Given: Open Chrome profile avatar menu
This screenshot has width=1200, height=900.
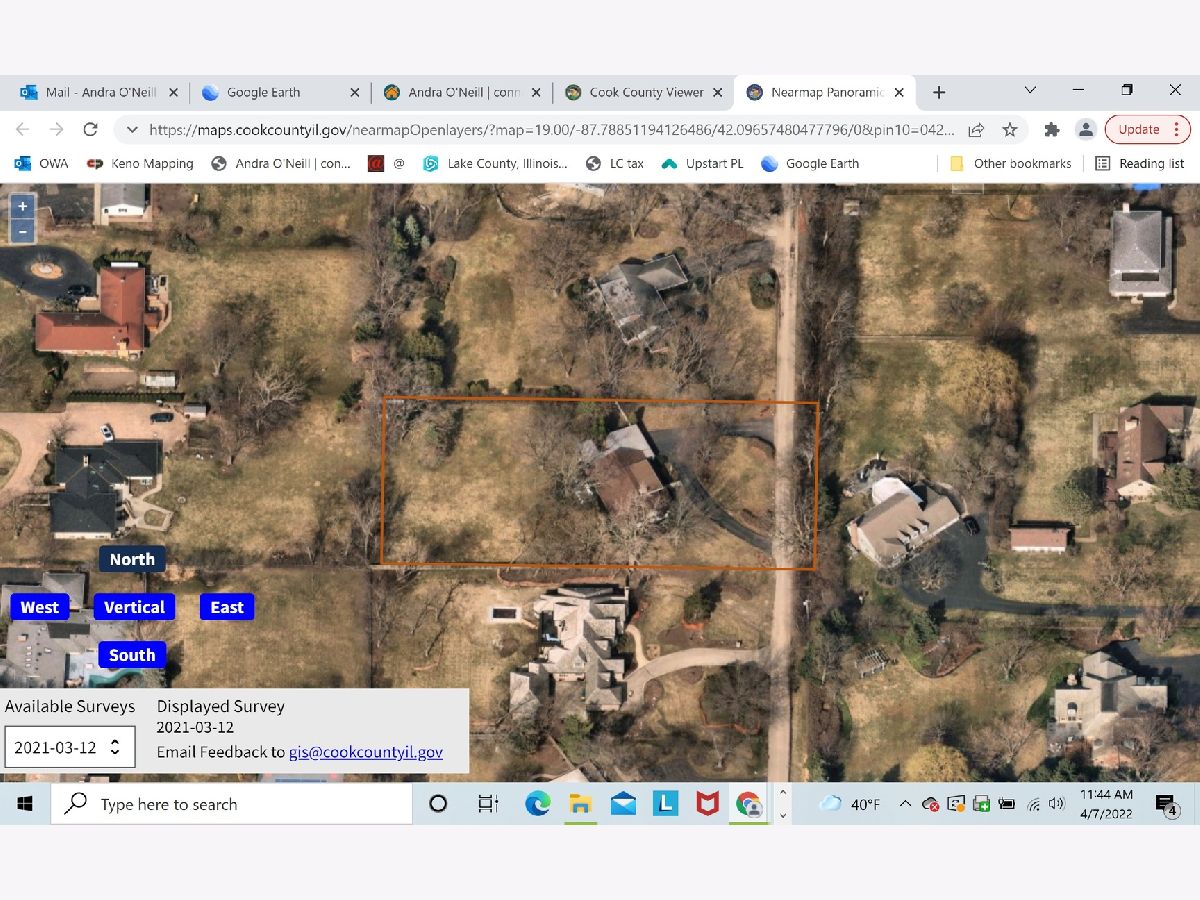Looking at the screenshot, I should pyautogui.click(x=1085, y=129).
